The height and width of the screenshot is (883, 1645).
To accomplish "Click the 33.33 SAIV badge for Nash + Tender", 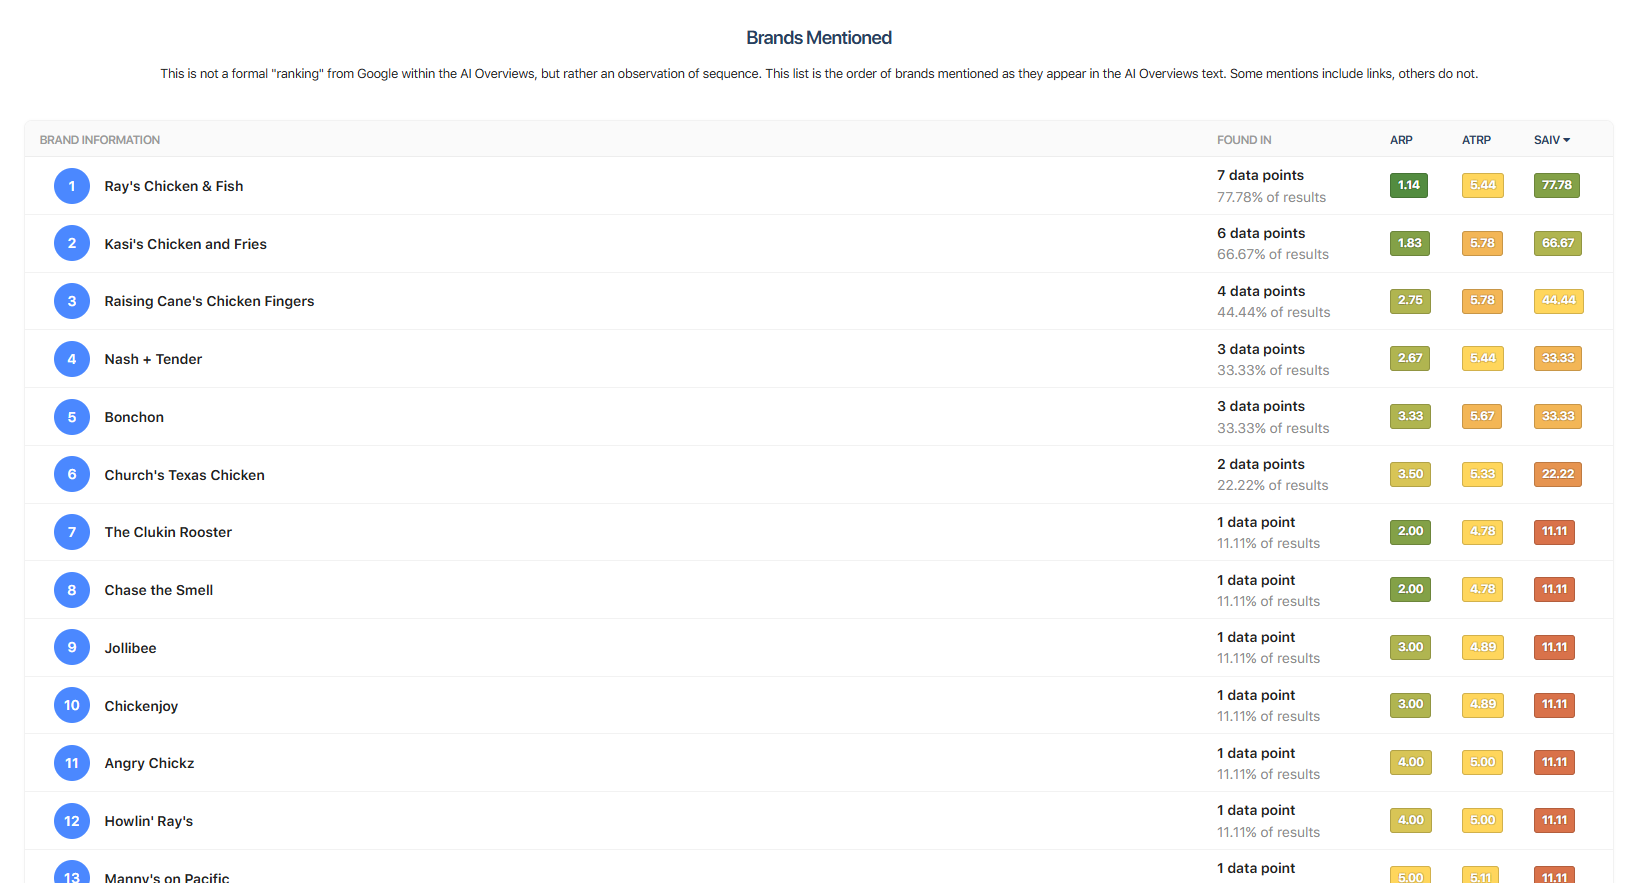I will coord(1558,358).
